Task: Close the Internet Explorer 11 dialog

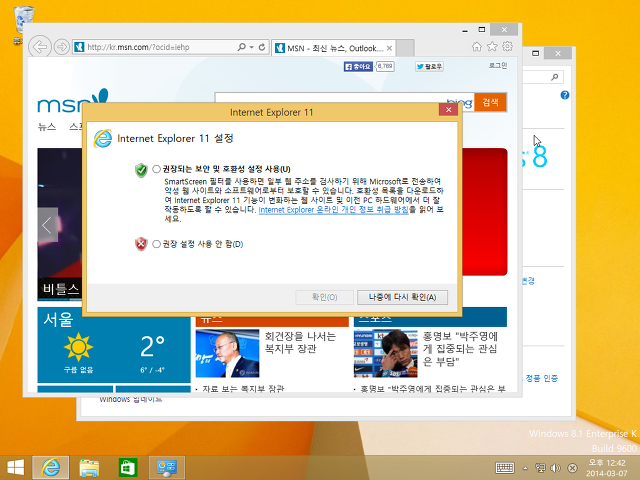Action: point(448,110)
